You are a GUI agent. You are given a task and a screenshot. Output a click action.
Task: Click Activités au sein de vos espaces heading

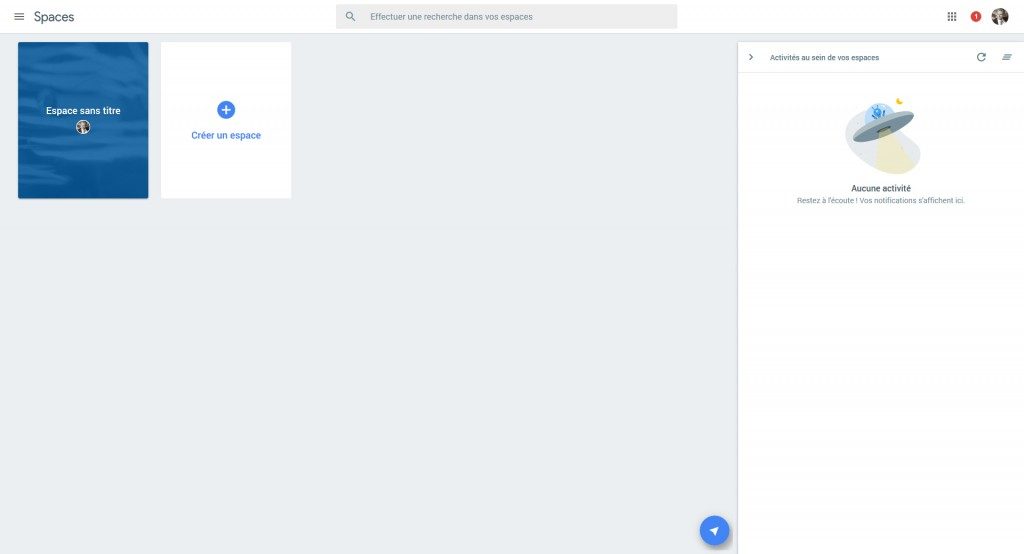pos(824,57)
